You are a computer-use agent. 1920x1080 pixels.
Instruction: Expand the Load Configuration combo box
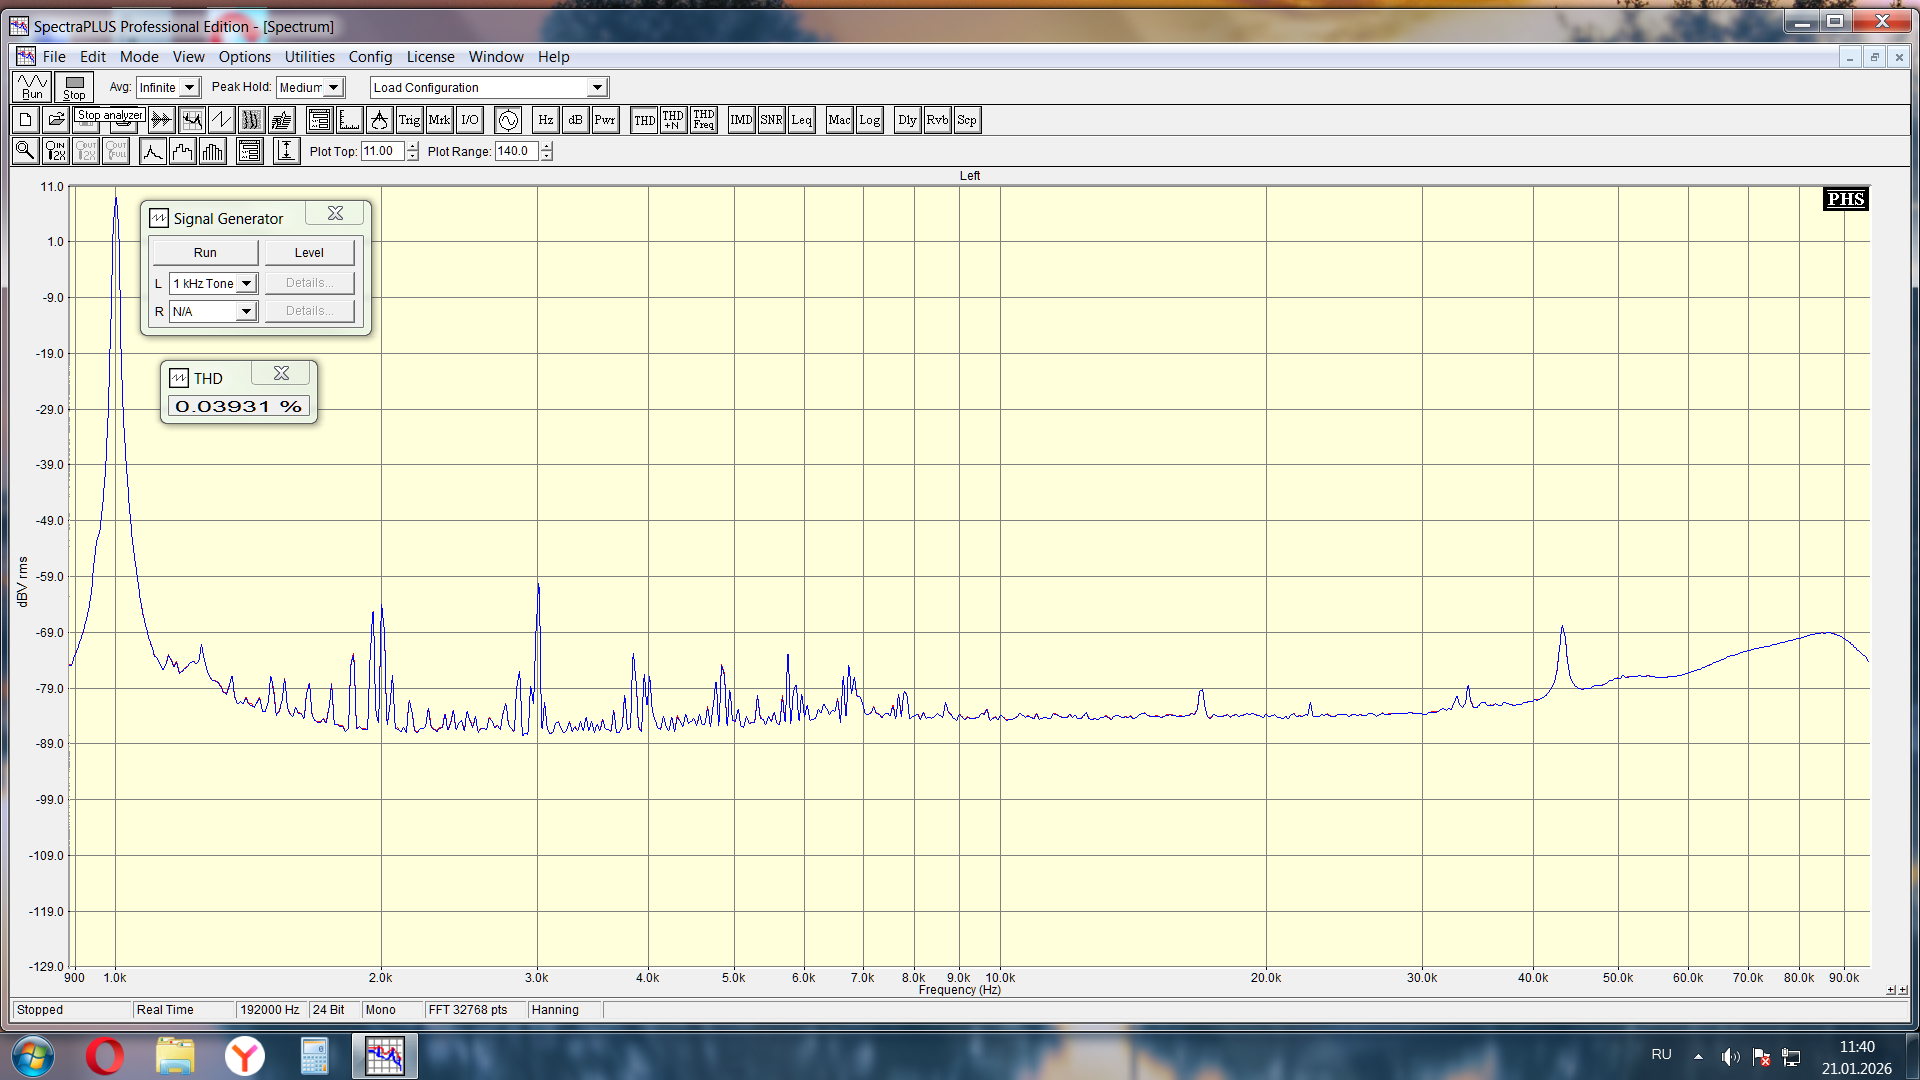click(x=597, y=88)
